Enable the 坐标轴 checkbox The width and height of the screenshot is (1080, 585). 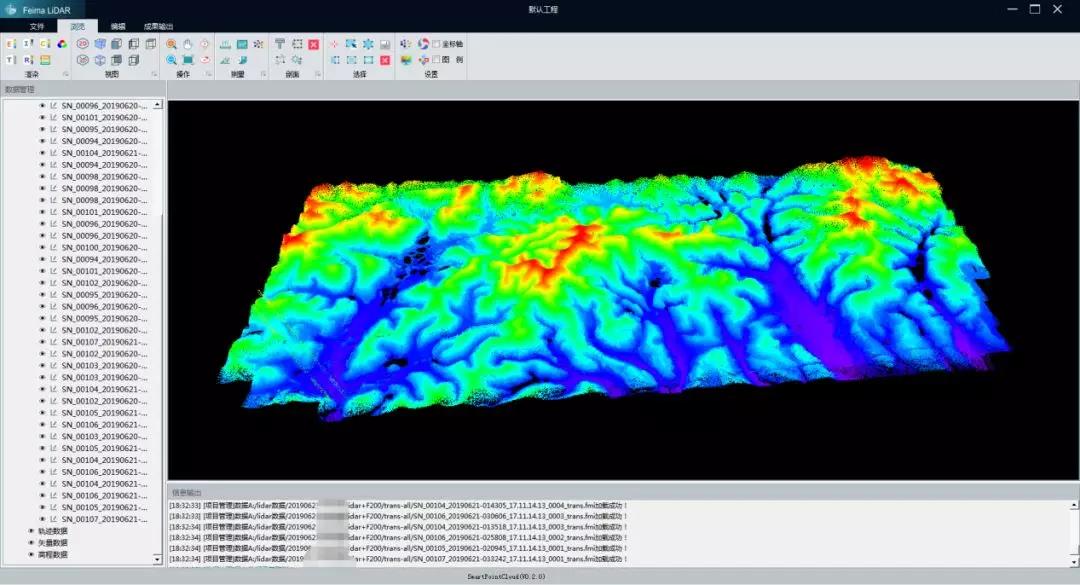pos(436,45)
